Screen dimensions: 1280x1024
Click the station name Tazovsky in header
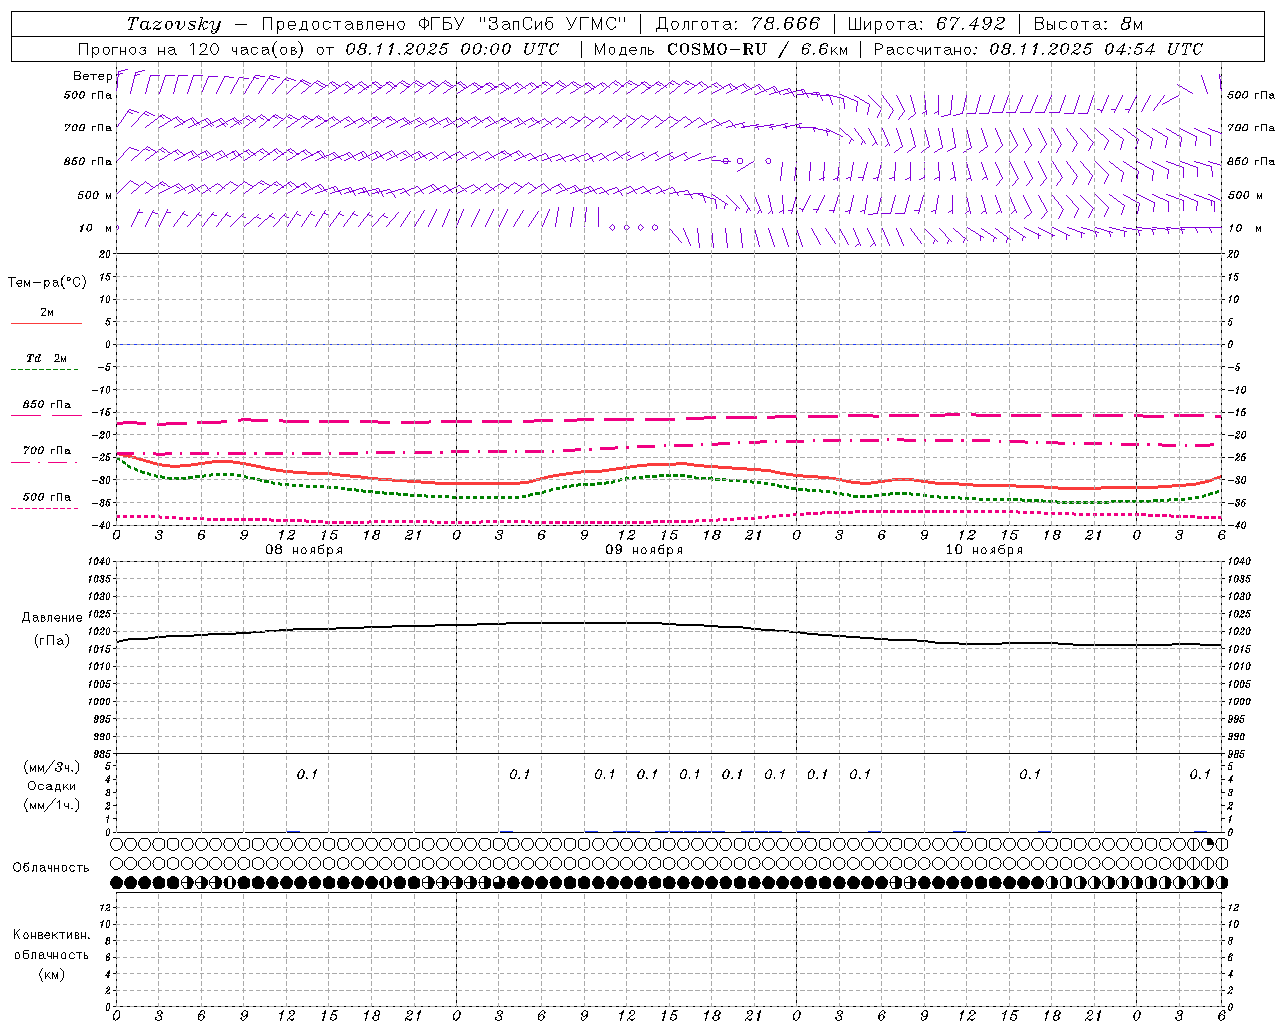click(x=173, y=24)
